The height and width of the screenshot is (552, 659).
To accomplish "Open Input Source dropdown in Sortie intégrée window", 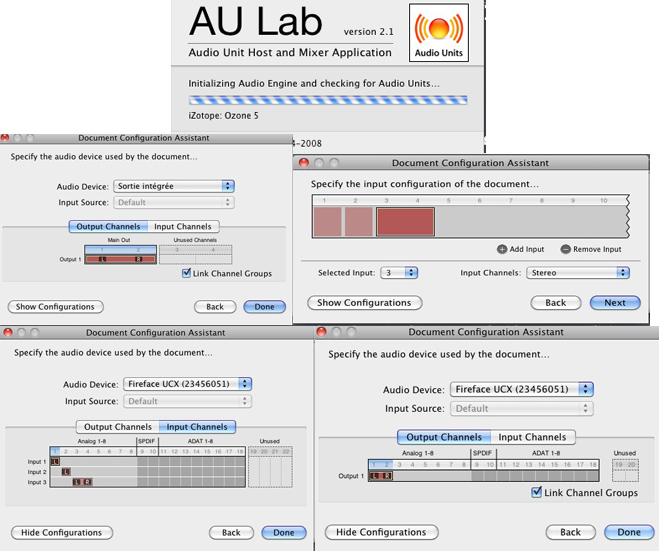I will click(x=174, y=202).
